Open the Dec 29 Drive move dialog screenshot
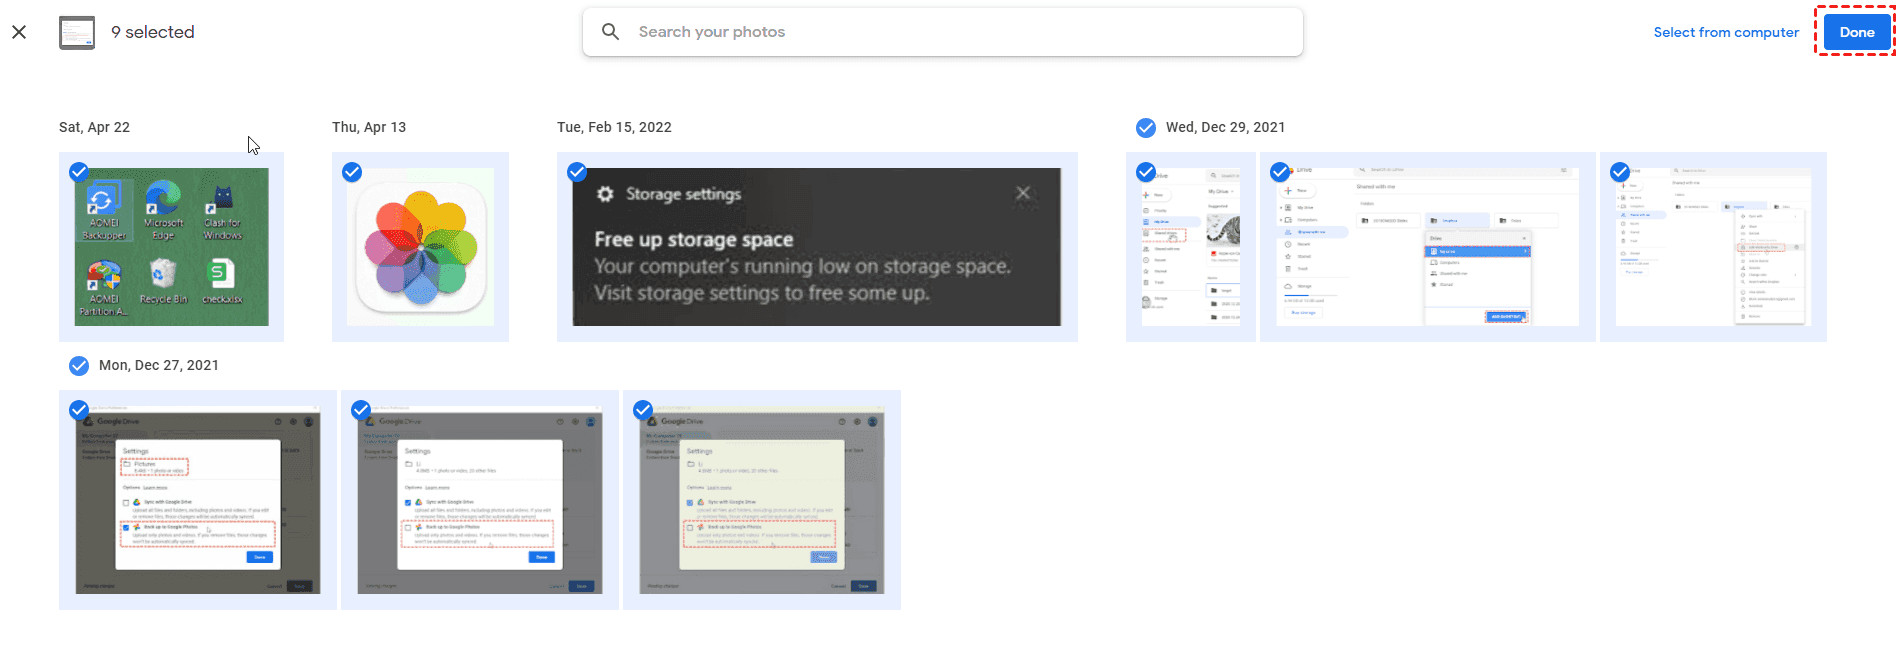The image size is (1896, 657). (x=1428, y=247)
